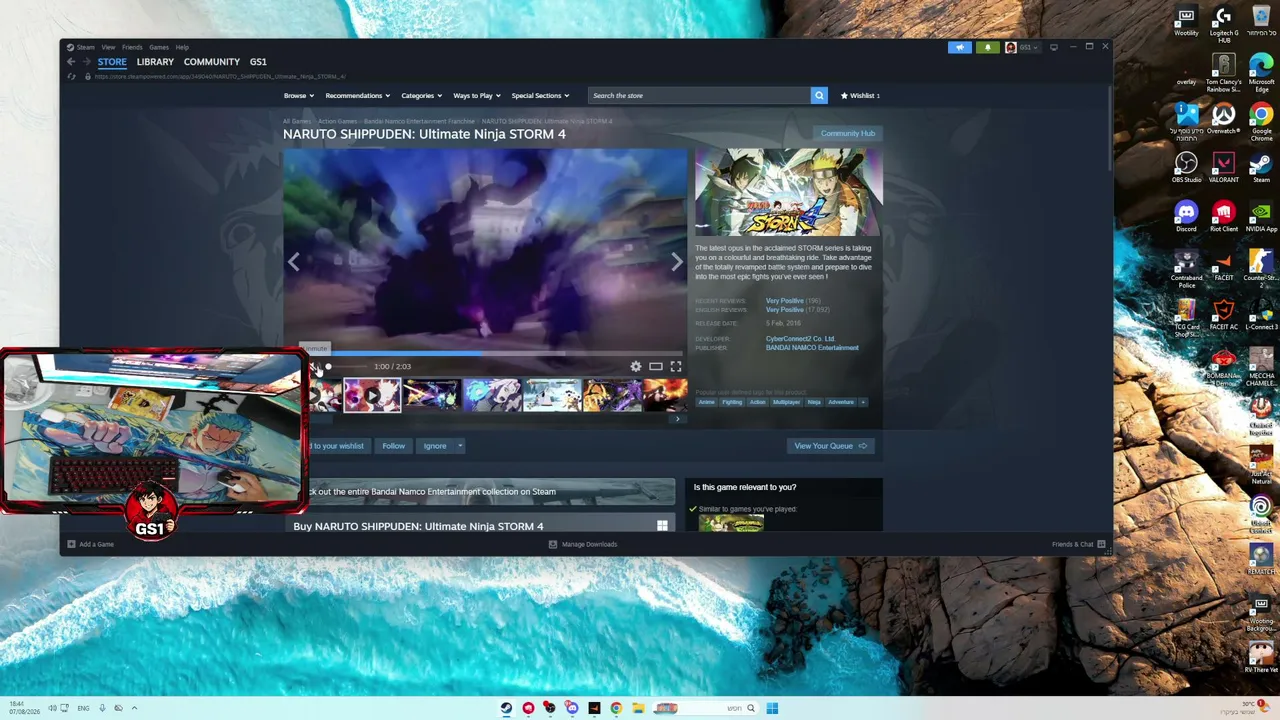The height and width of the screenshot is (720, 1280).
Task: Open CyberConnect2 Co. Ltd. developer link
Action: tap(800, 339)
